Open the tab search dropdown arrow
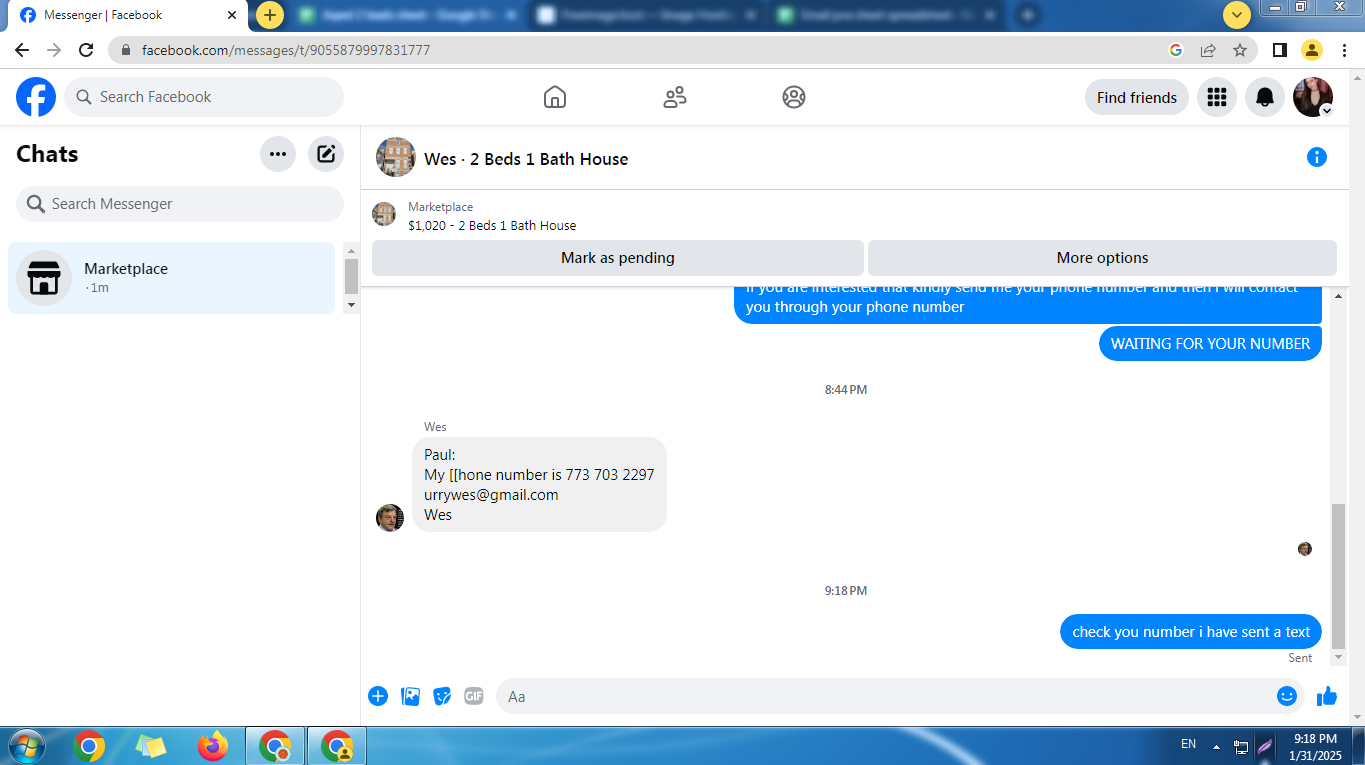The width and height of the screenshot is (1365, 765). pyautogui.click(x=1237, y=15)
